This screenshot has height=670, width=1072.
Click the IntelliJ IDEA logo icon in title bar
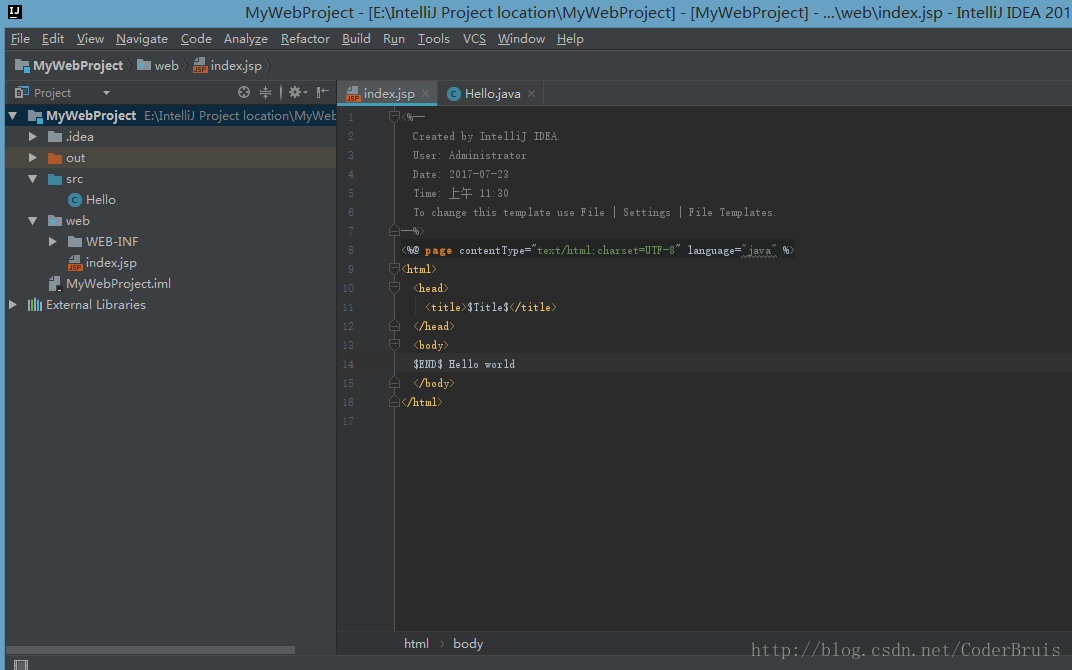(x=14, y=12)
